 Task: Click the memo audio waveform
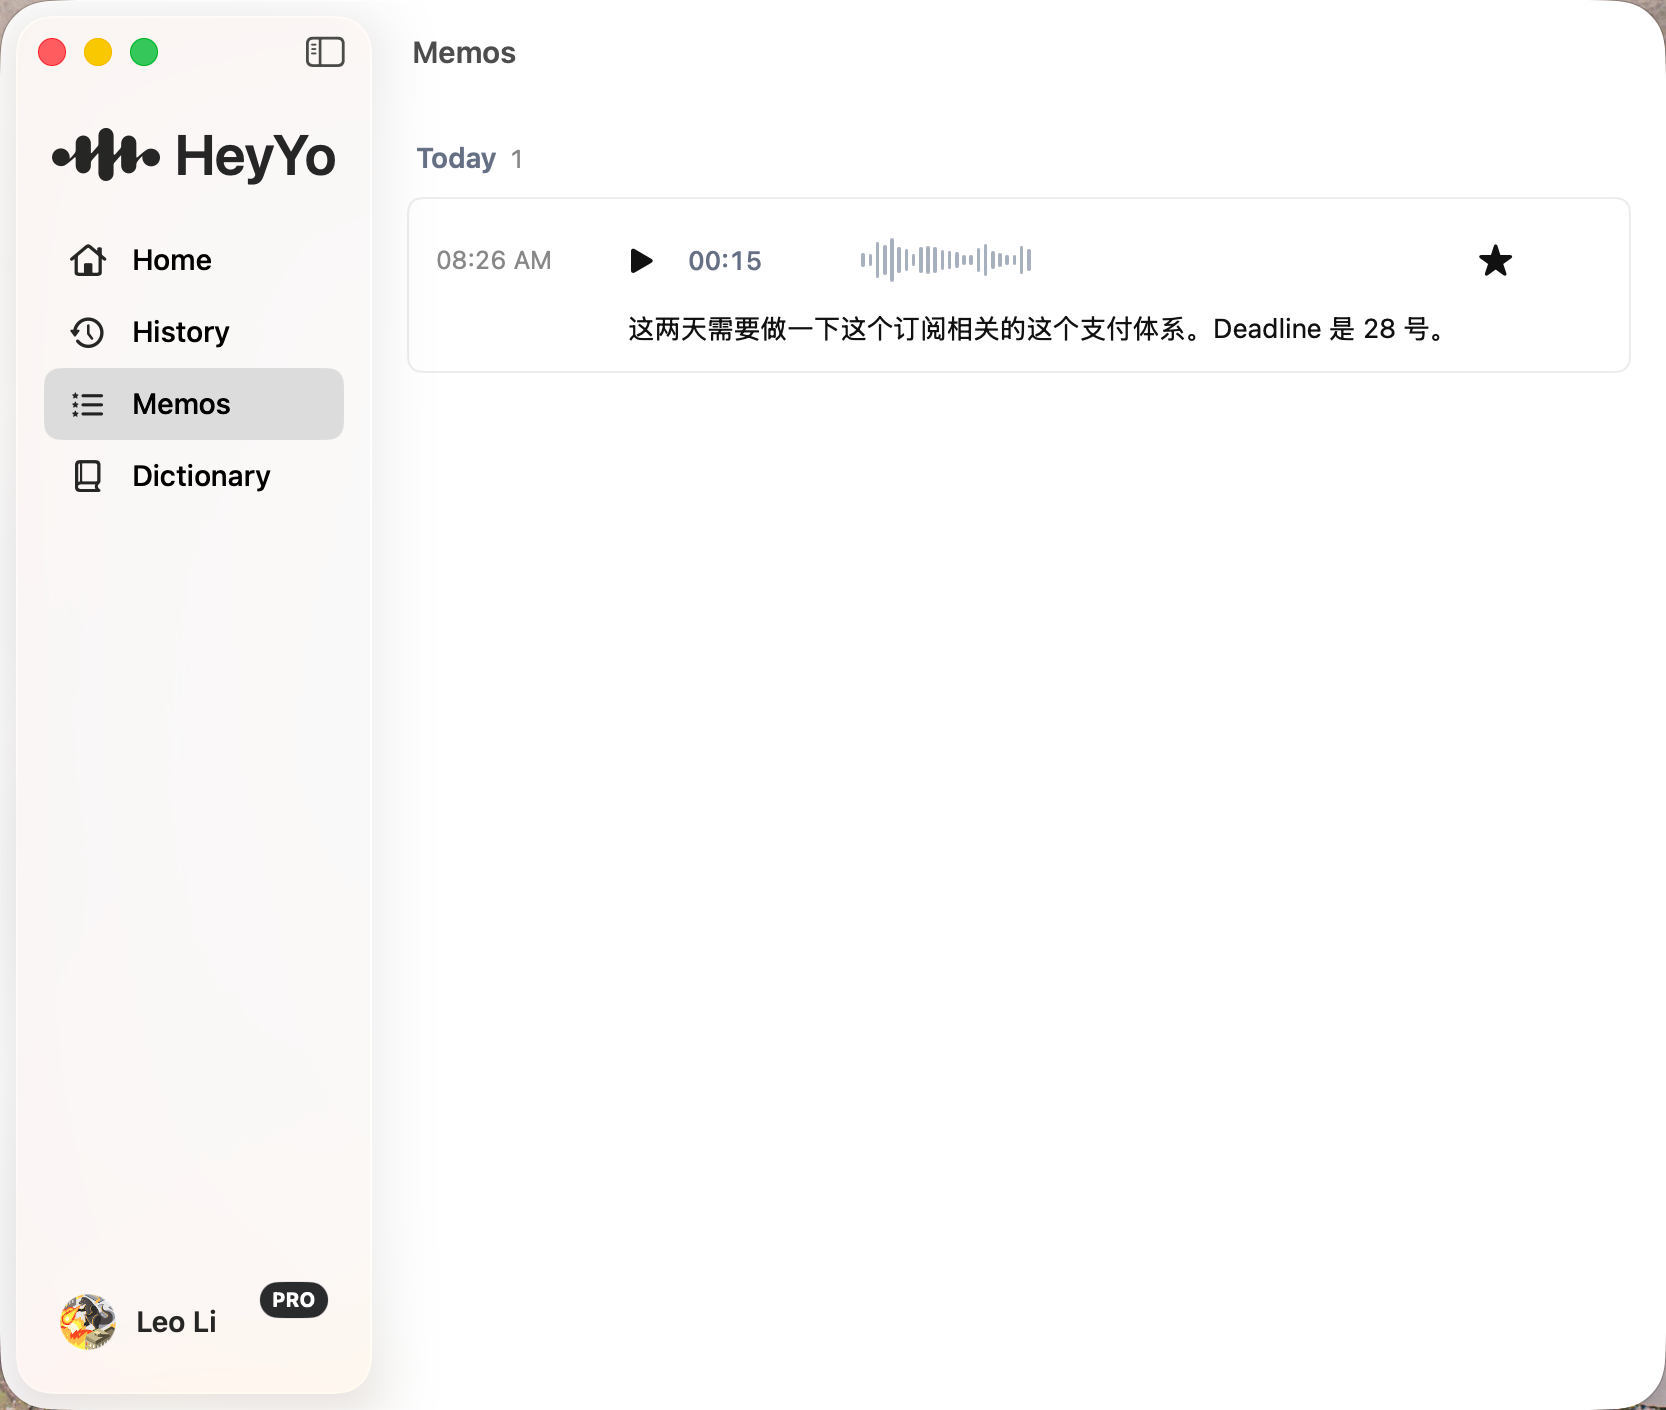946,260
